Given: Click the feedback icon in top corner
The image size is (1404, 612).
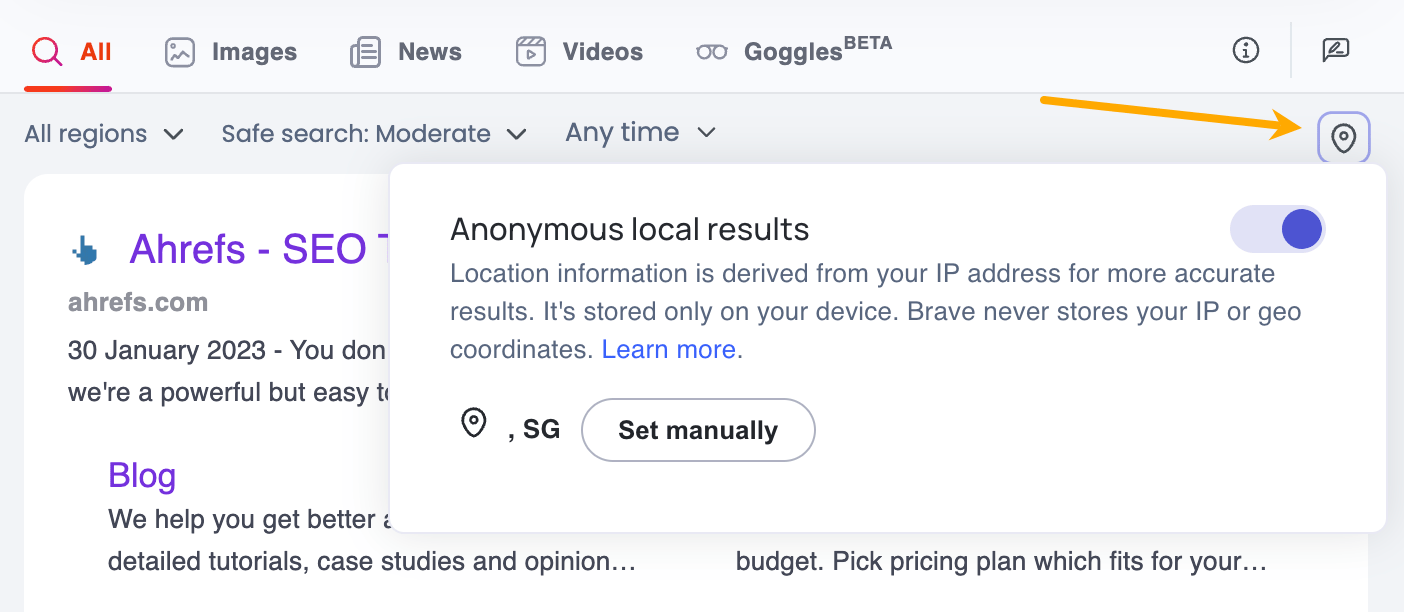Looking at the screenshot, I should click(1335, 50).
